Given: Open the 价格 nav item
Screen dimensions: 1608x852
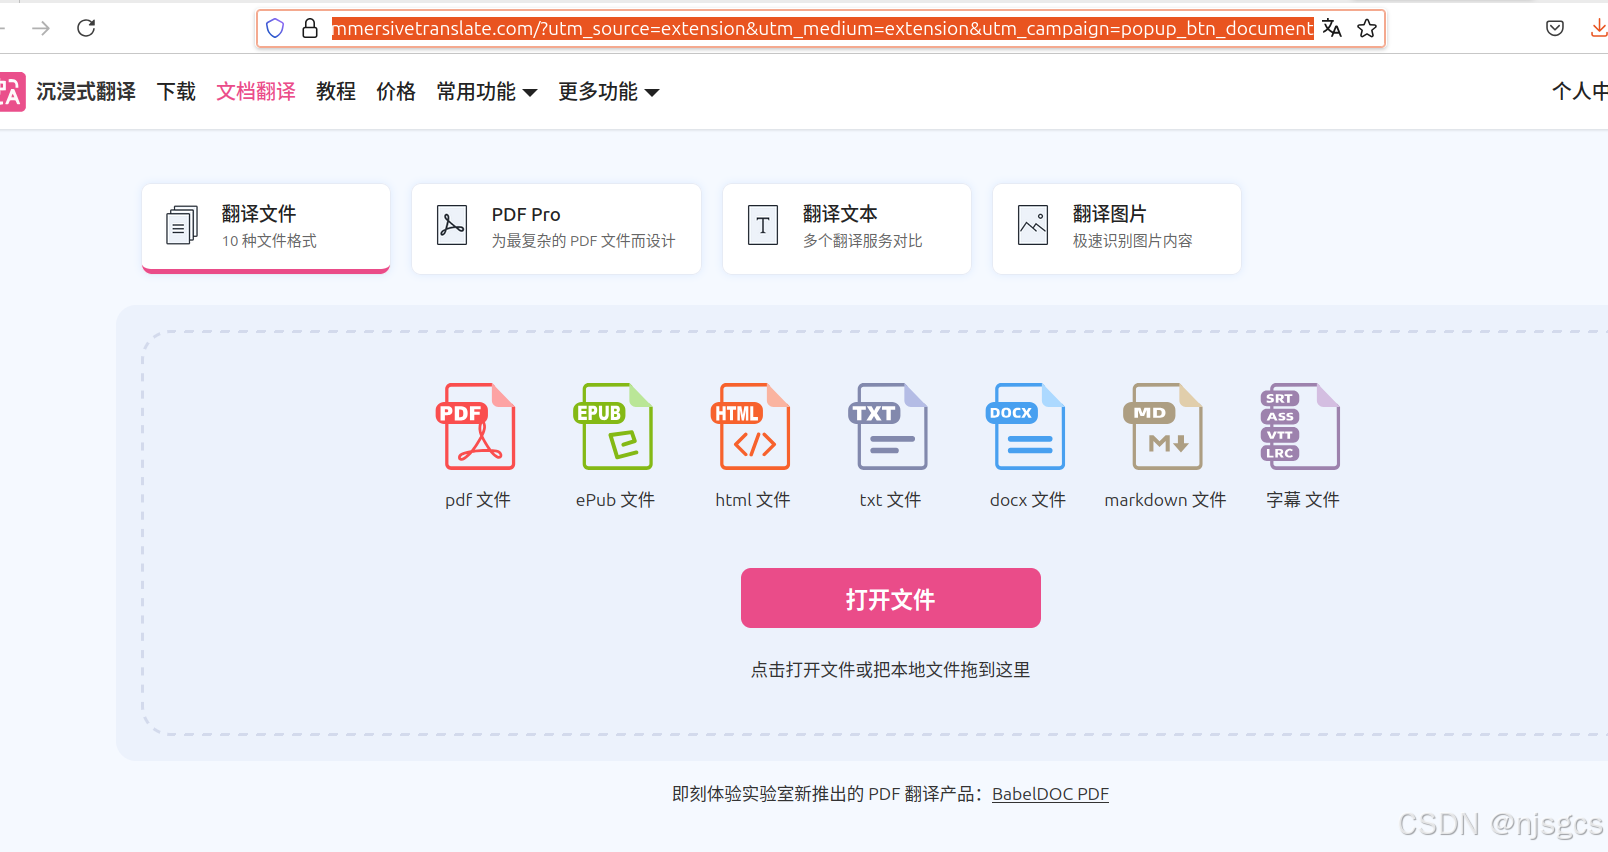Looking at the screenshot, I should click(396, 92).
